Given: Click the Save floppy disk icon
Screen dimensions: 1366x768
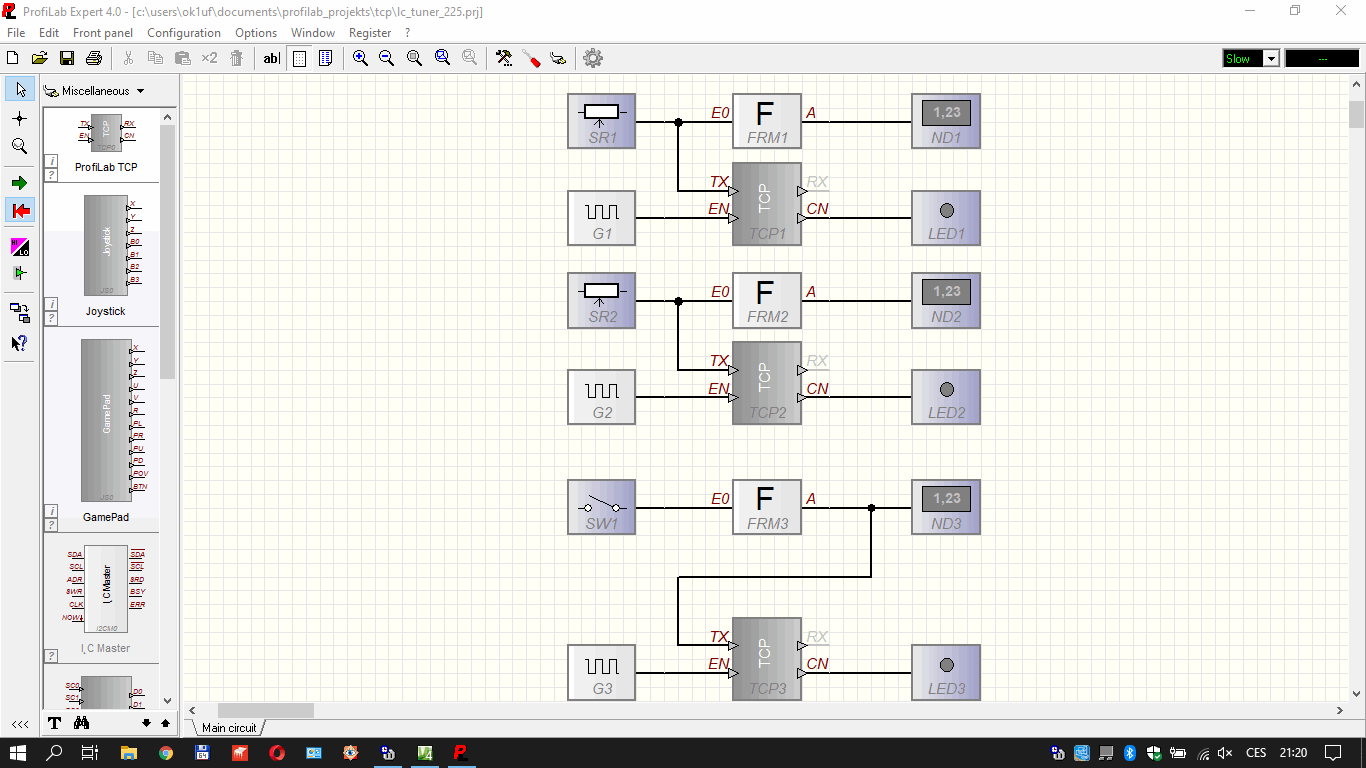Looking at the screenshot, I should (67, 58).
